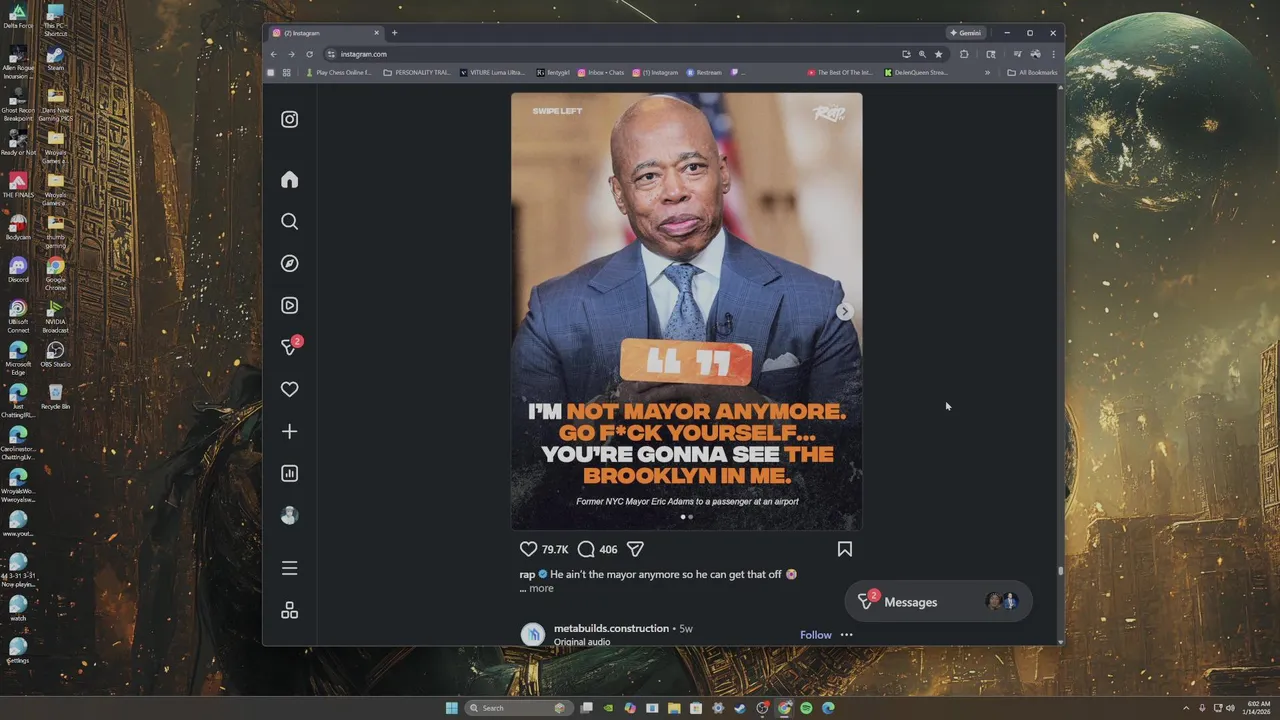1280x720 pixels.
Task: Click metabuilds.construction avatar thumbnail
Action: click(x=533, y=634)
